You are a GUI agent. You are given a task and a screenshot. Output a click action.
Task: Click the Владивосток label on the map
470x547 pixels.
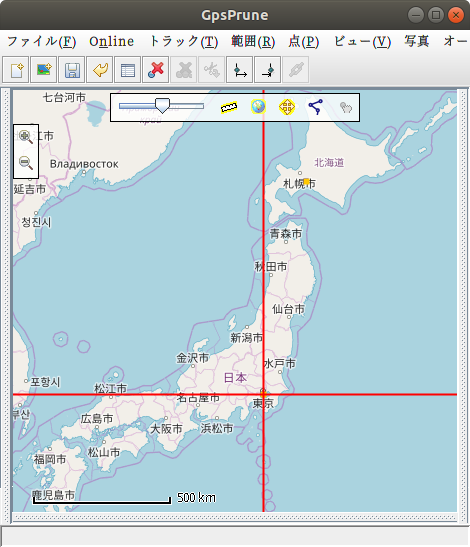click(x=84, y=164)
